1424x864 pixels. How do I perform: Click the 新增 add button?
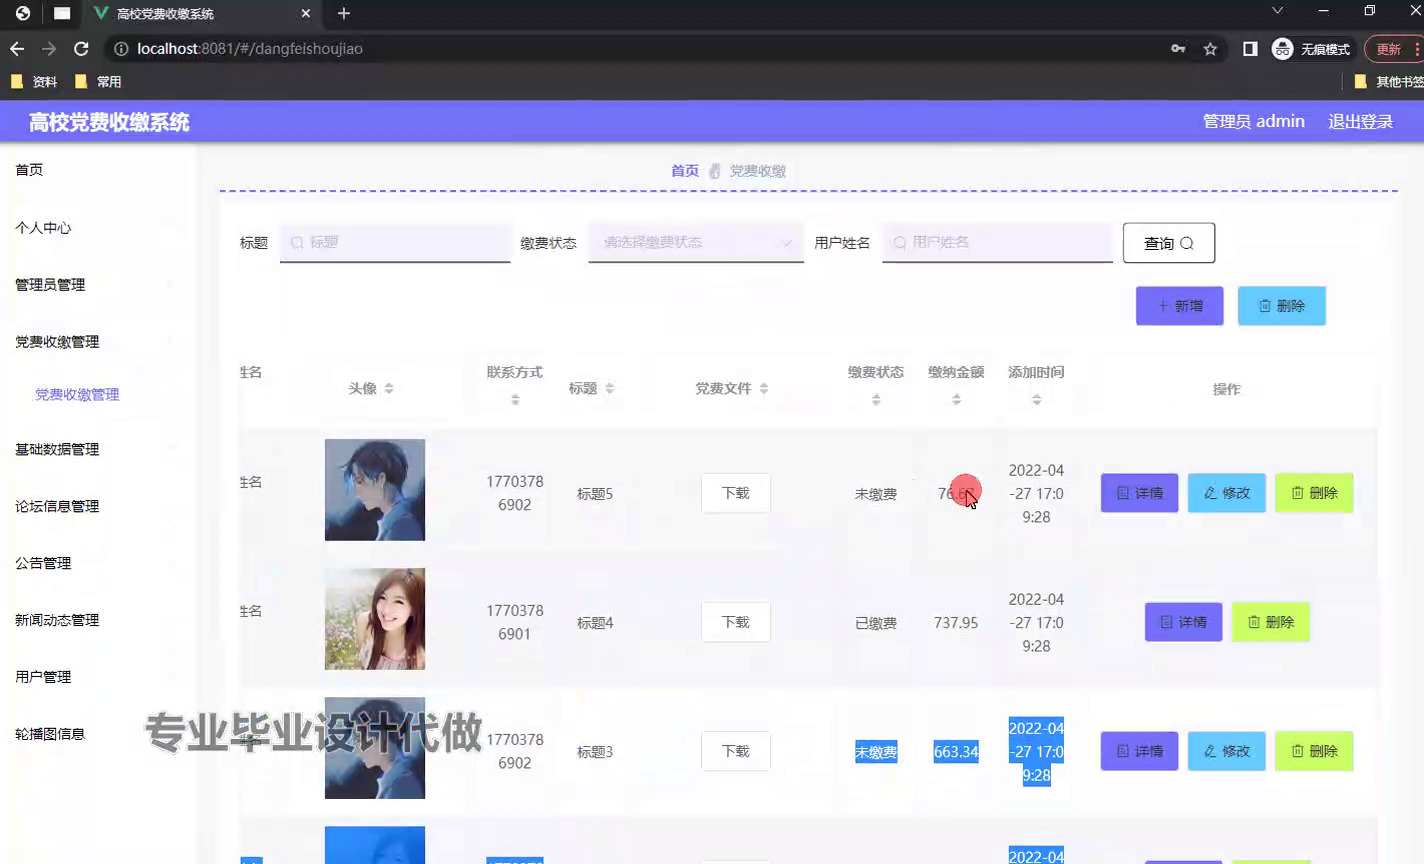[x=1180, y=306]
